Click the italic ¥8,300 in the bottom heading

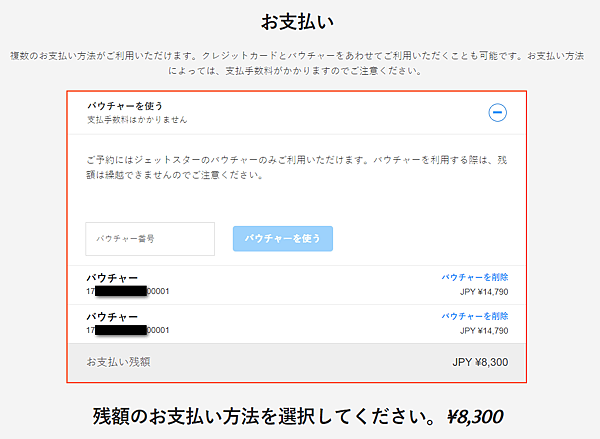click(x=475, y=415)
